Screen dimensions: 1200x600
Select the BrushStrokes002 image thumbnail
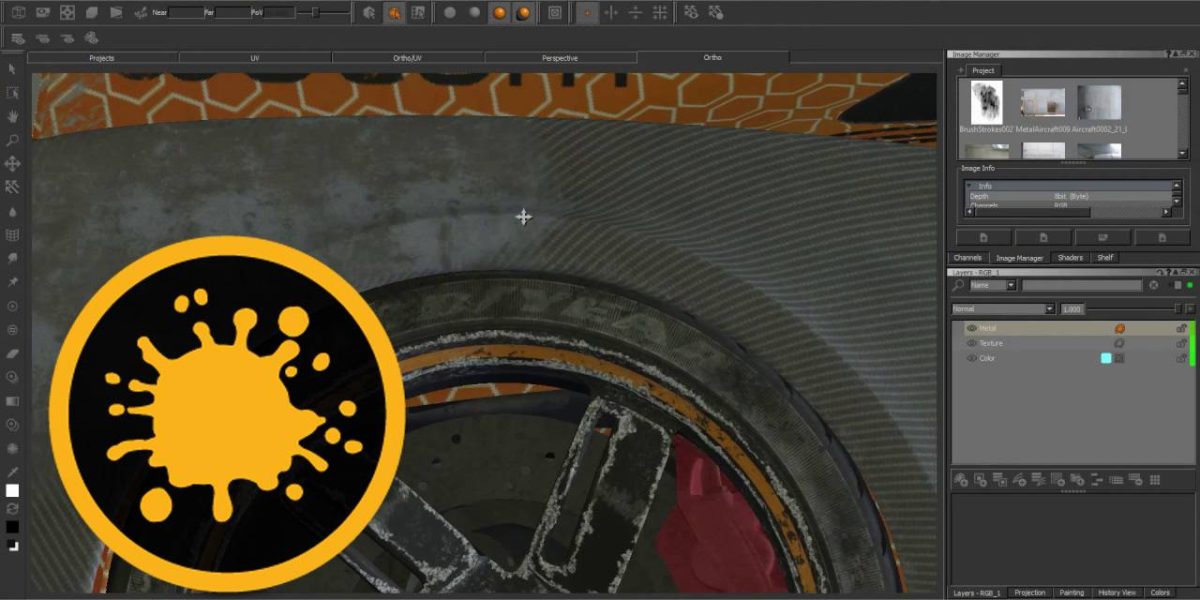click(986, 103)
